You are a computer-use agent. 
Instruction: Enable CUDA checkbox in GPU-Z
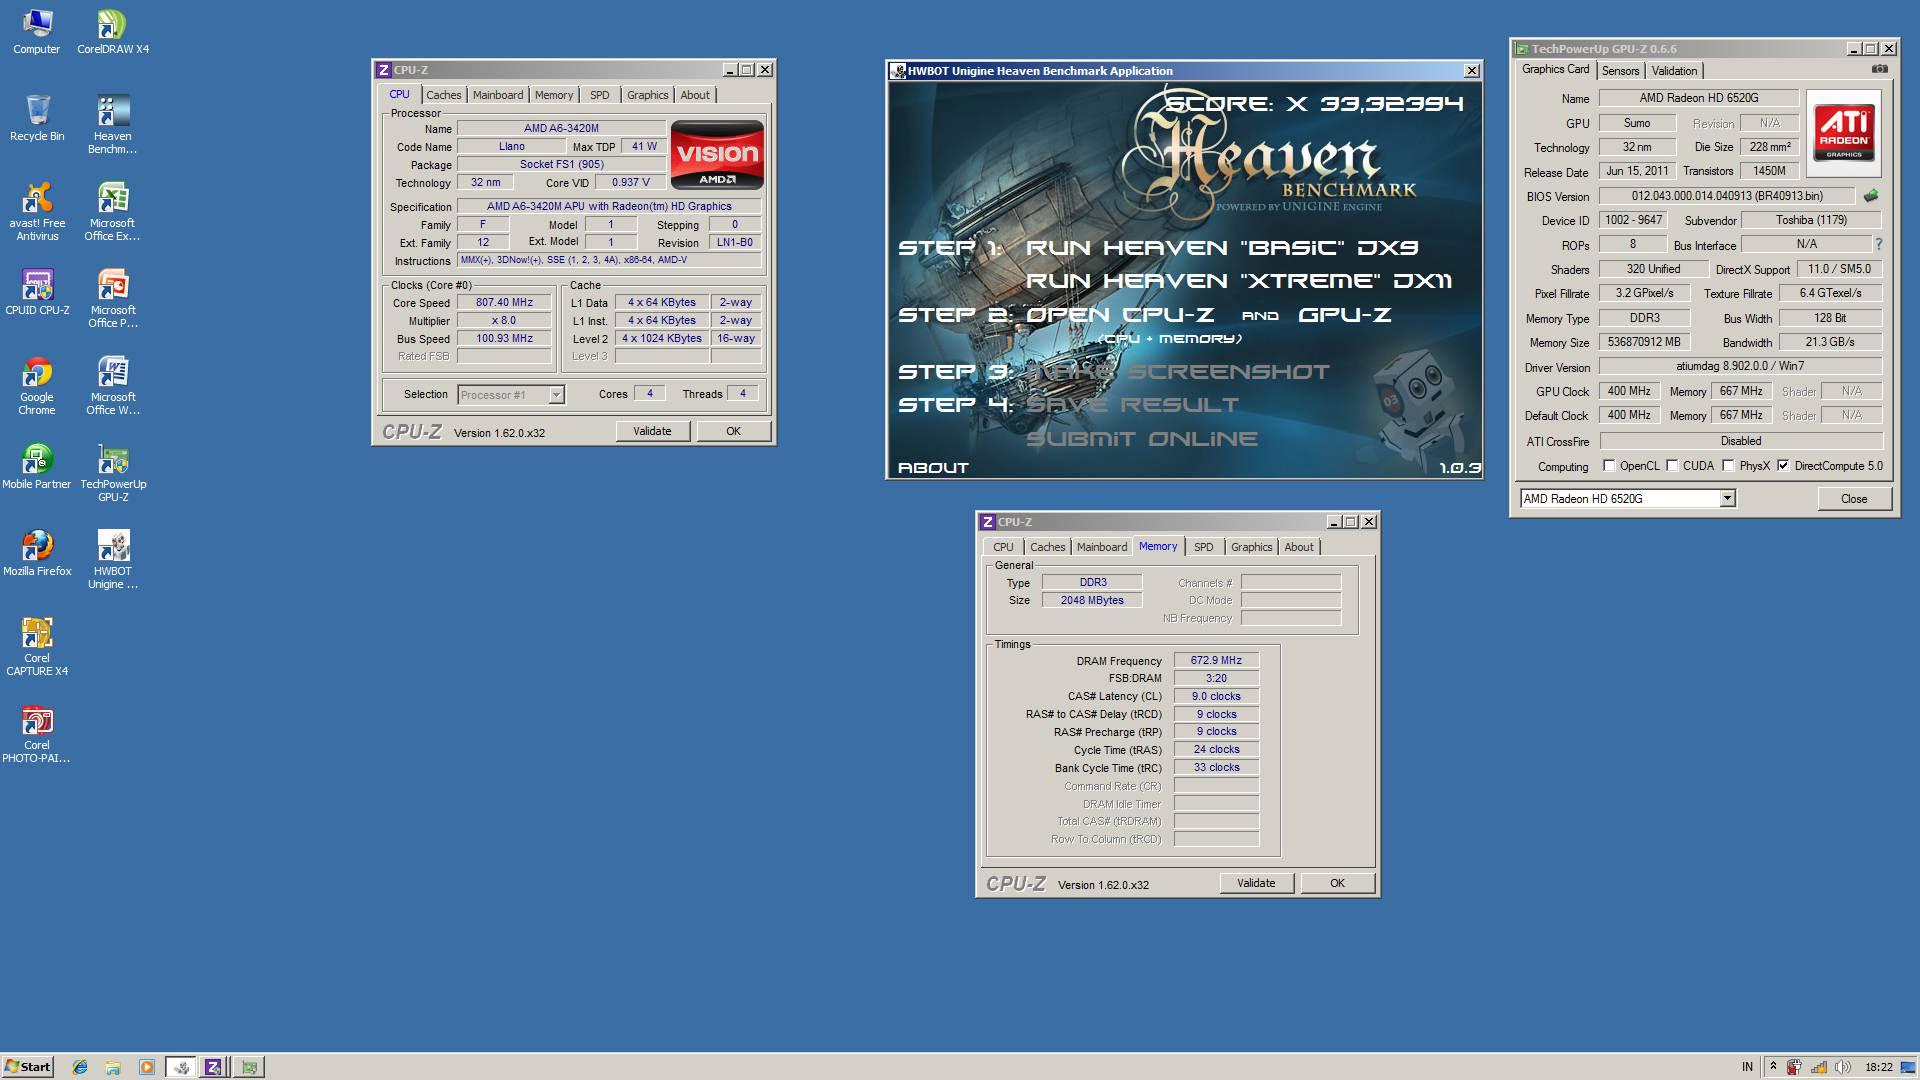[1672, 466]
